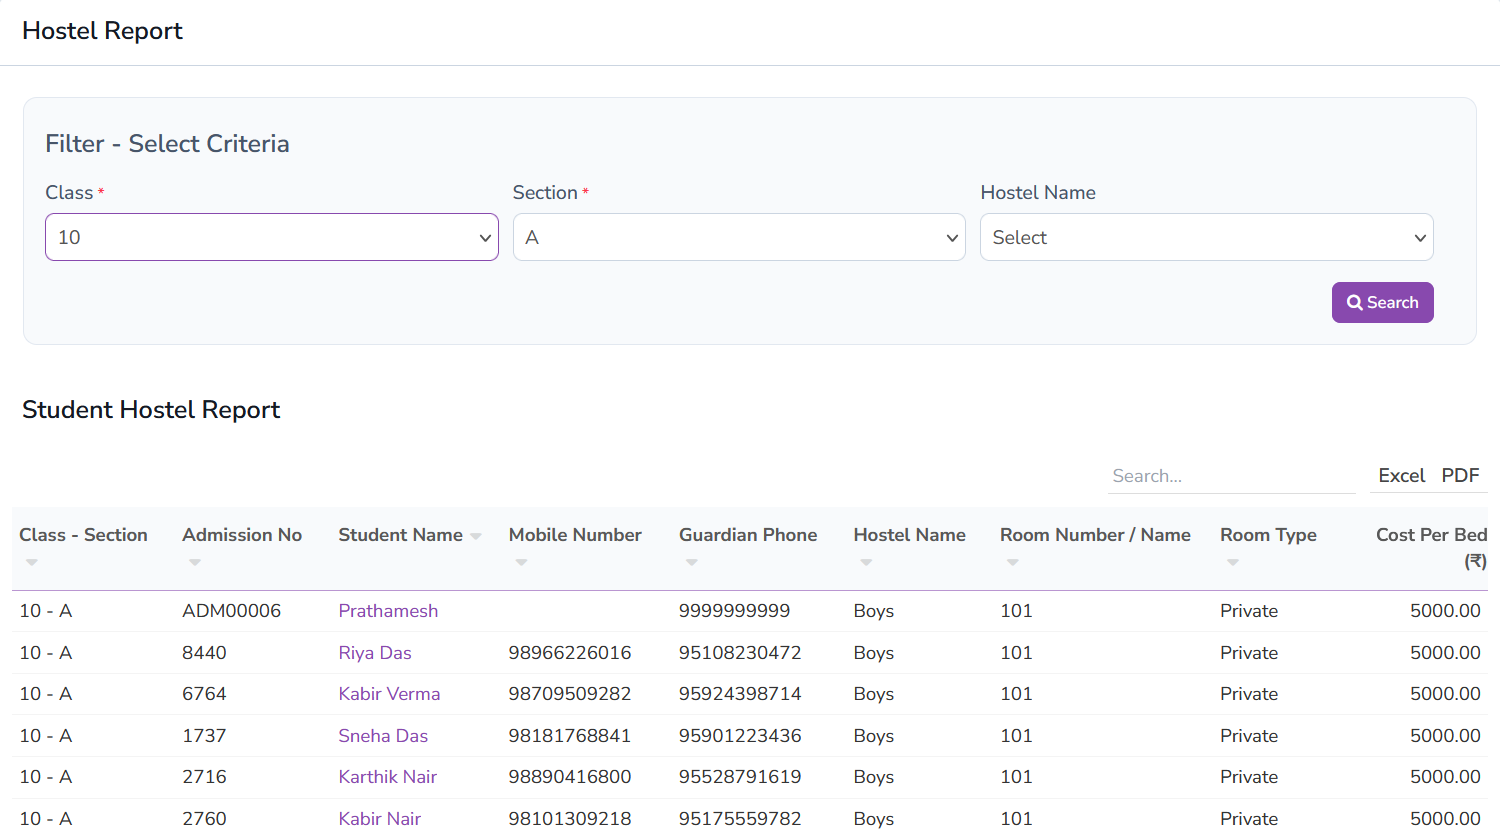Open the Class dropdown
1500x830 pixels.
coord(271,237)
